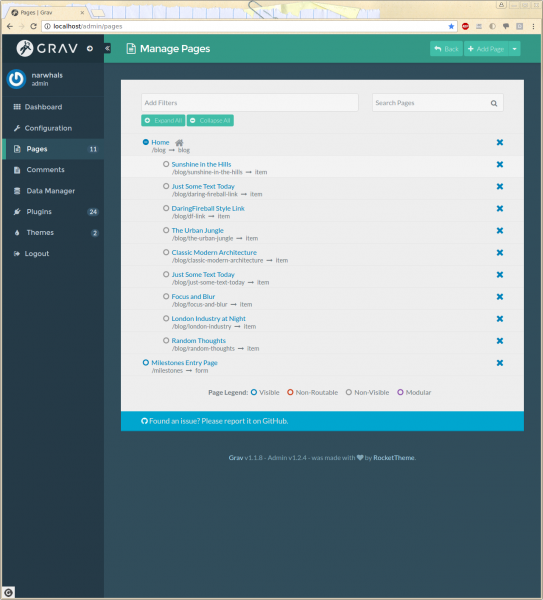Click the Milestones Entry Page status circle
The image size is (543, 600).
[x=145, y=362]
